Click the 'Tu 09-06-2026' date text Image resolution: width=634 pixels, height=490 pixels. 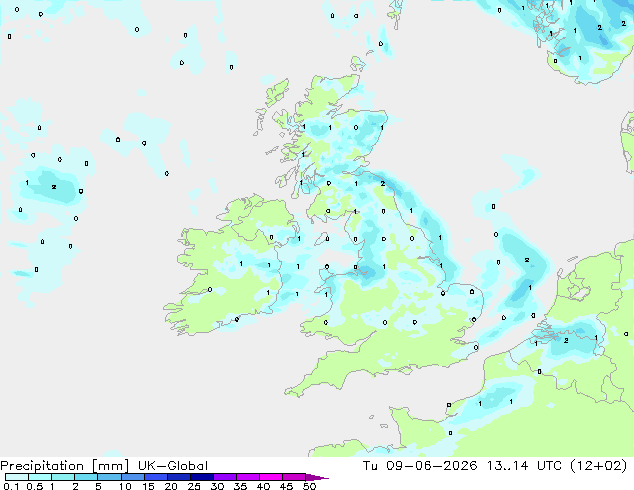coord(420,466)
